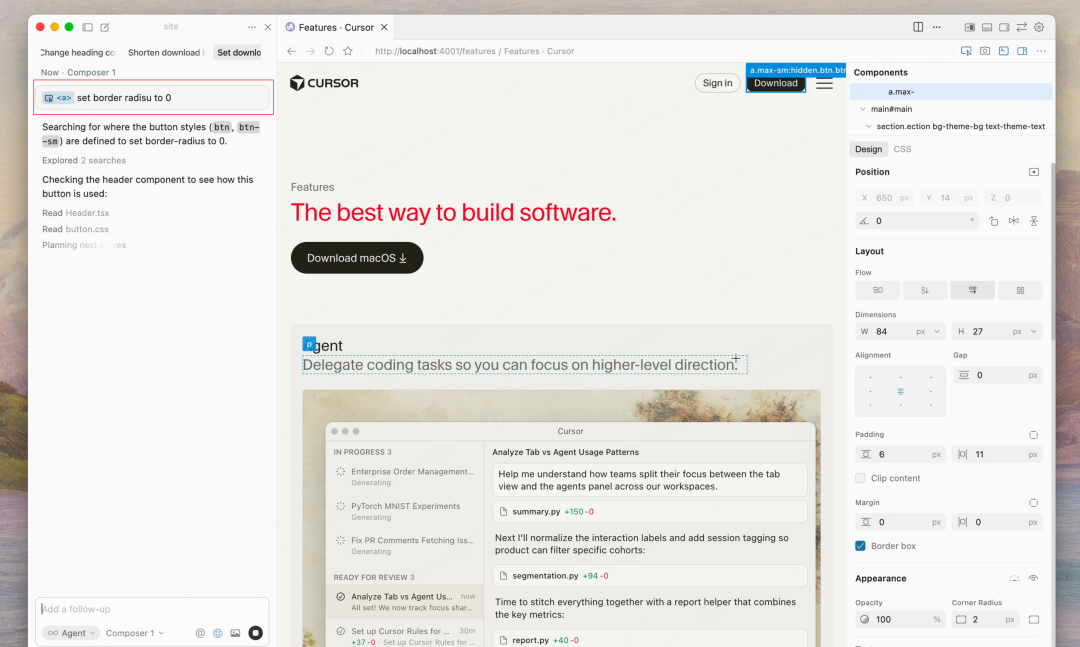Flip element vertically icon
Image resolution: width=1080 pixels, height=647 pixels.
(1034, 221)
